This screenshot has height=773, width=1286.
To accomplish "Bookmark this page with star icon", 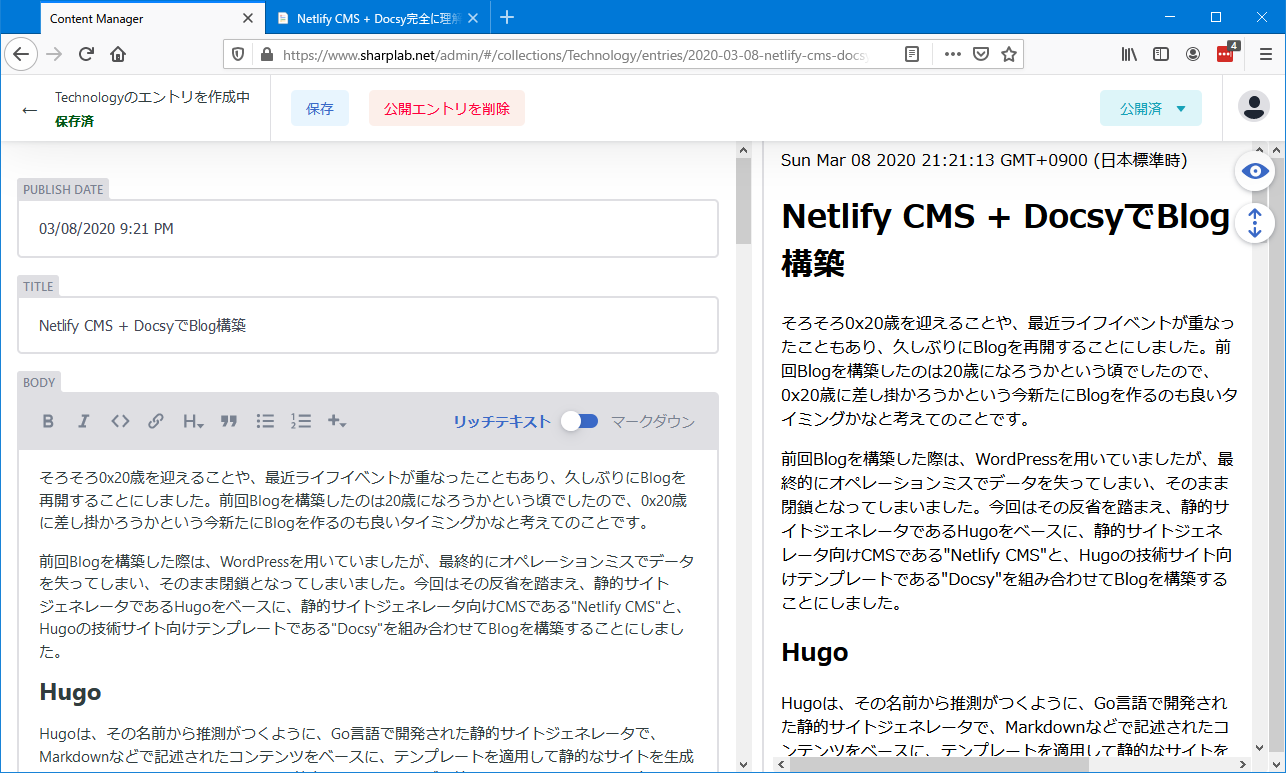I will (1009, 54).
